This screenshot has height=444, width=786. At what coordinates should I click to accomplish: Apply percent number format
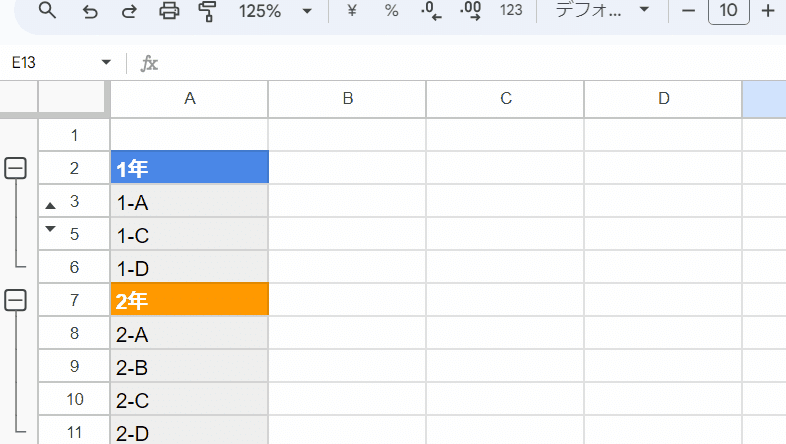point(391,11)
